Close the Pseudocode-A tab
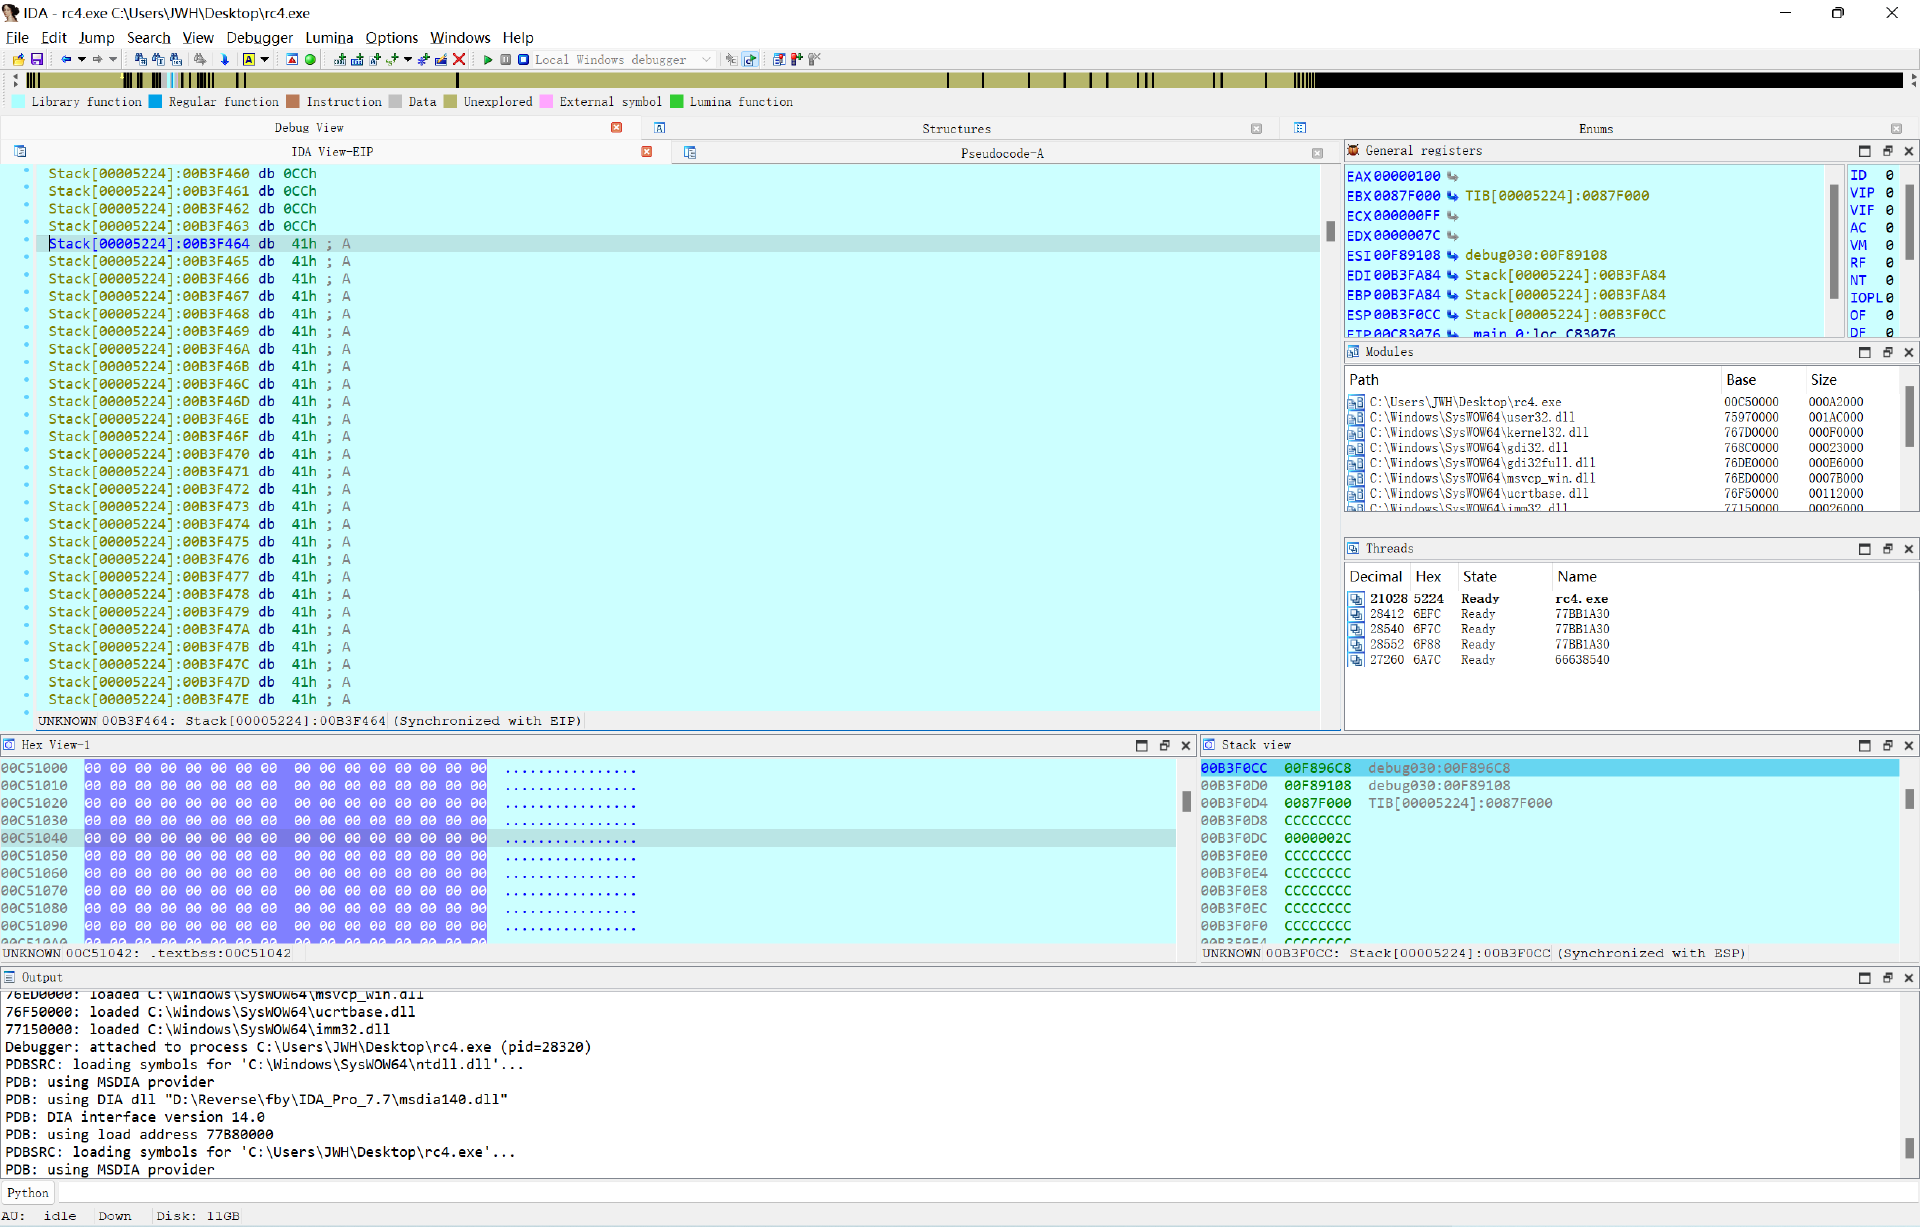Viewport: 1920px width, 1227px height. click(1317, 154)
